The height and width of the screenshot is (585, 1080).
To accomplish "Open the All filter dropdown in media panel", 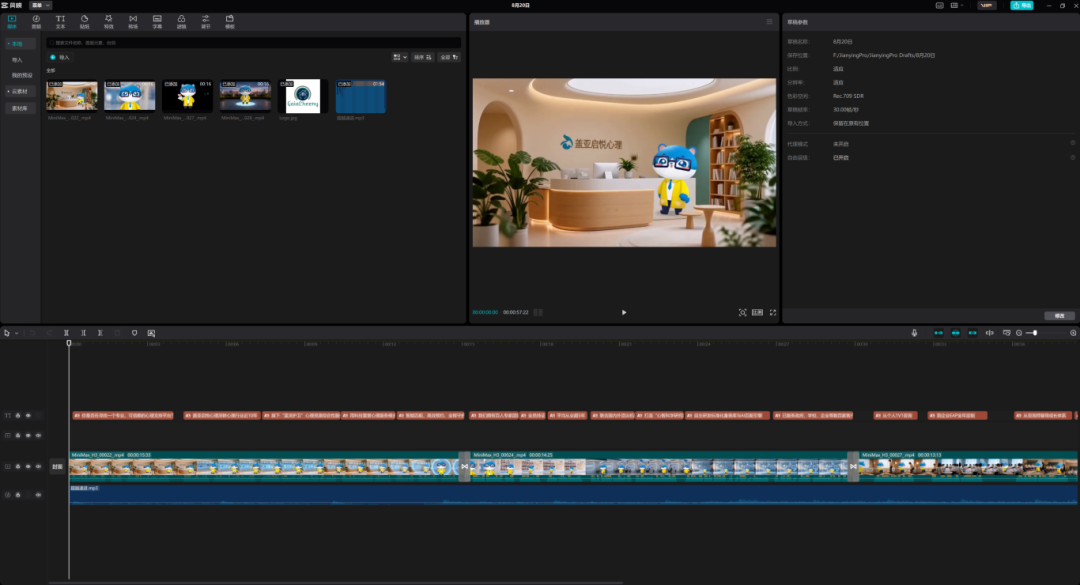I will [449, 57].
